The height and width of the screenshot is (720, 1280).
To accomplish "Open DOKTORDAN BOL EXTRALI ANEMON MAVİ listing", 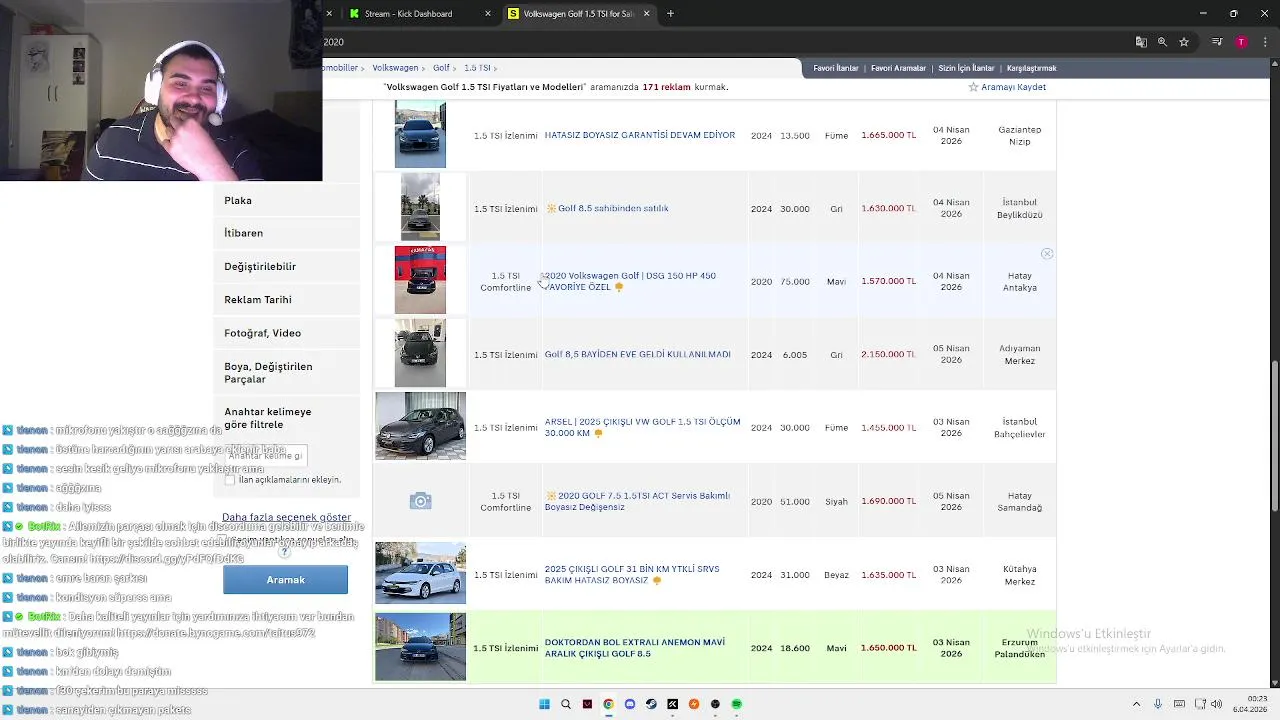I will [635, 648].
